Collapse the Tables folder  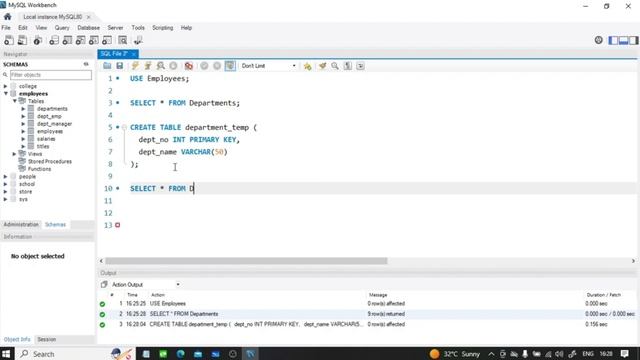pyautogui.click(x=15, y=101)
